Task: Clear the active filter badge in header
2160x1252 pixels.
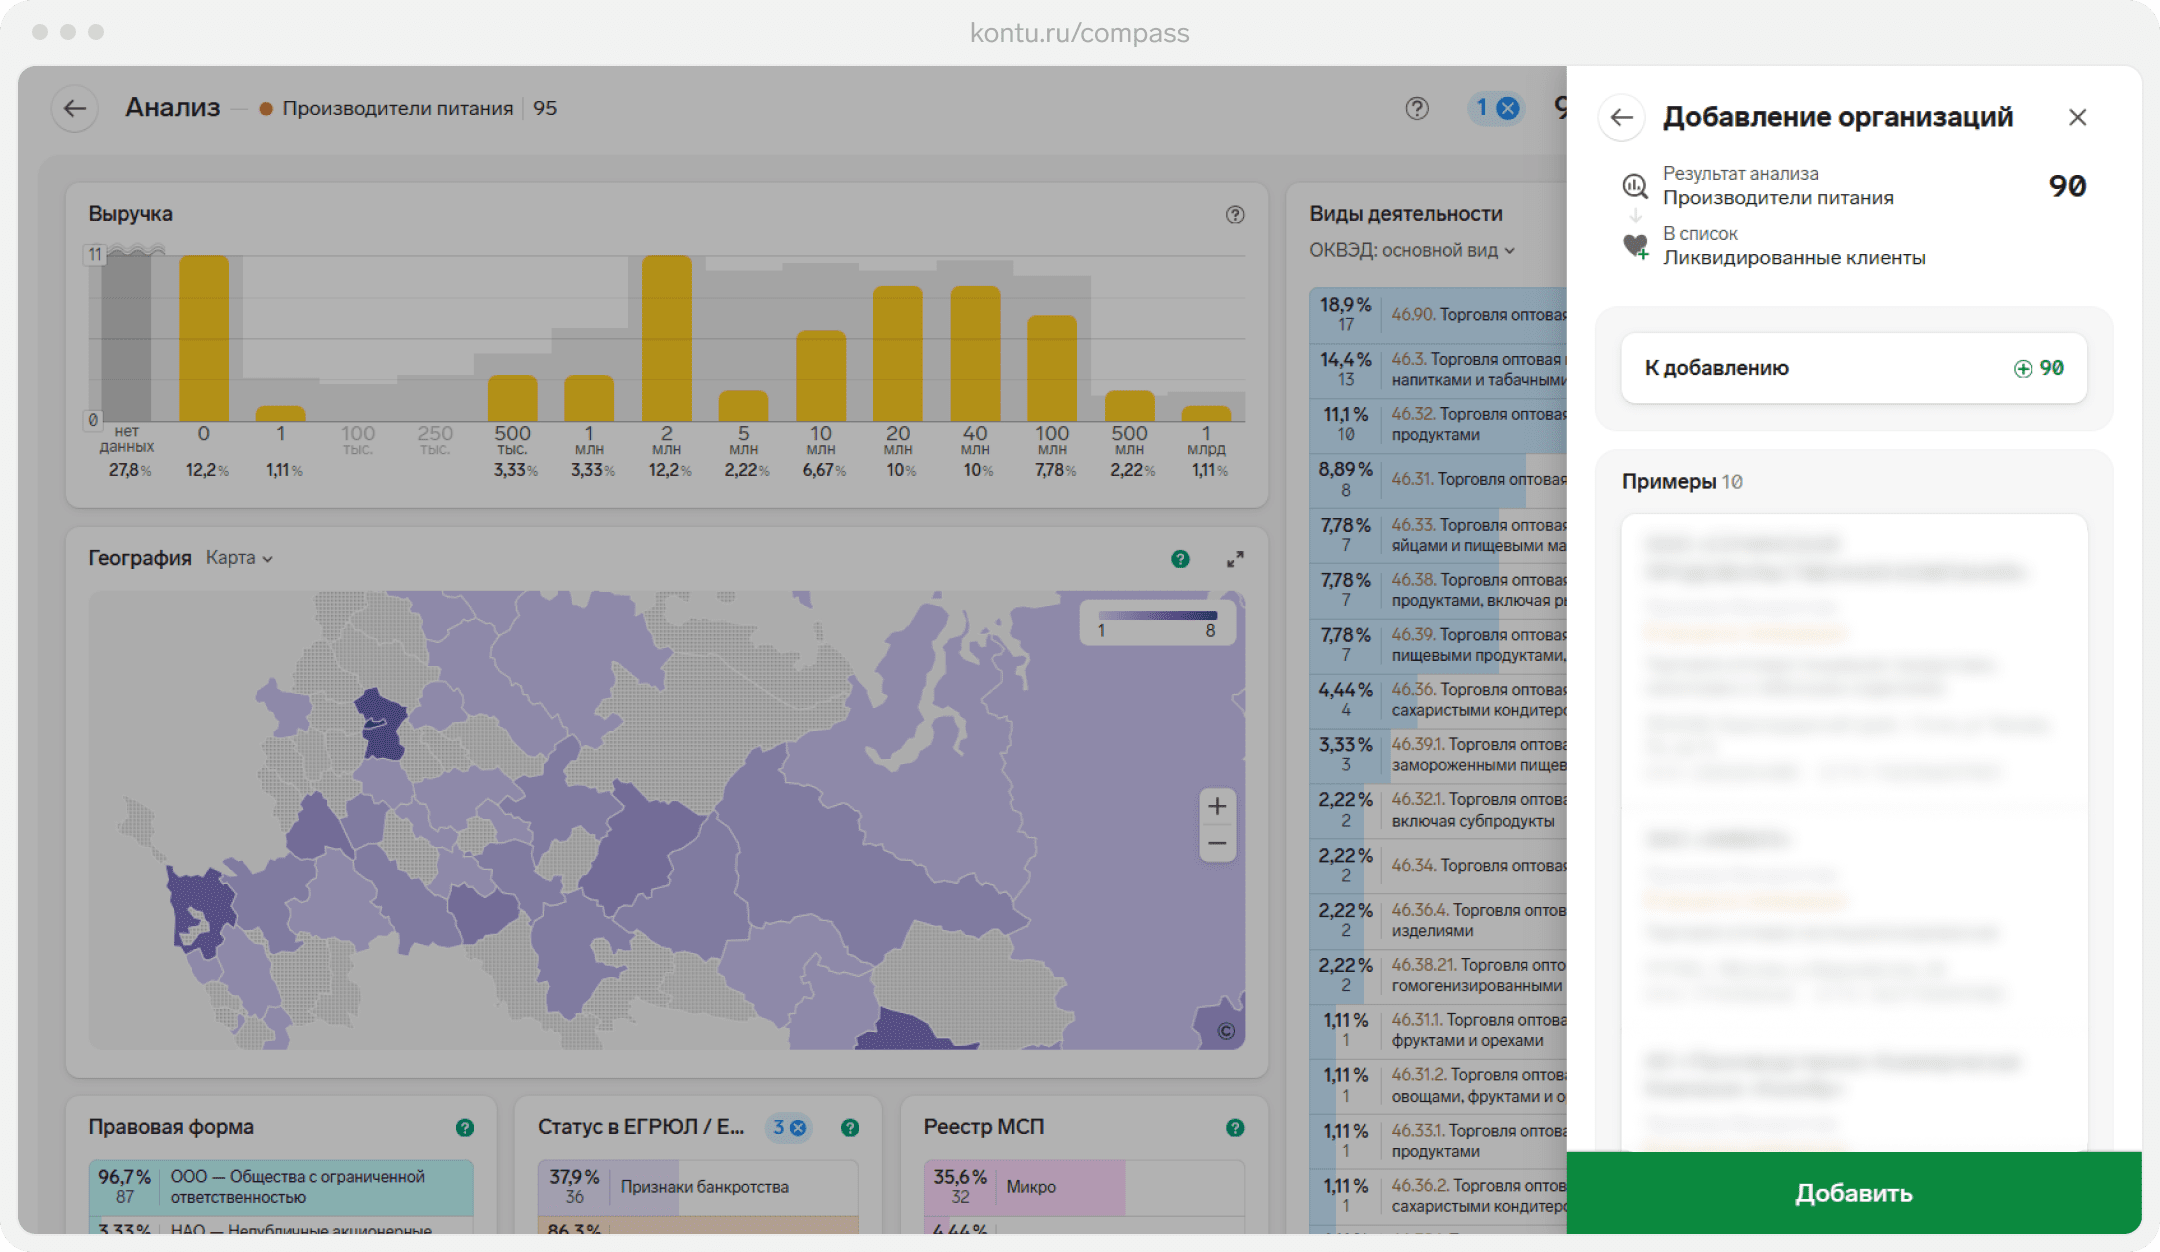Action: pos(1508,108)
